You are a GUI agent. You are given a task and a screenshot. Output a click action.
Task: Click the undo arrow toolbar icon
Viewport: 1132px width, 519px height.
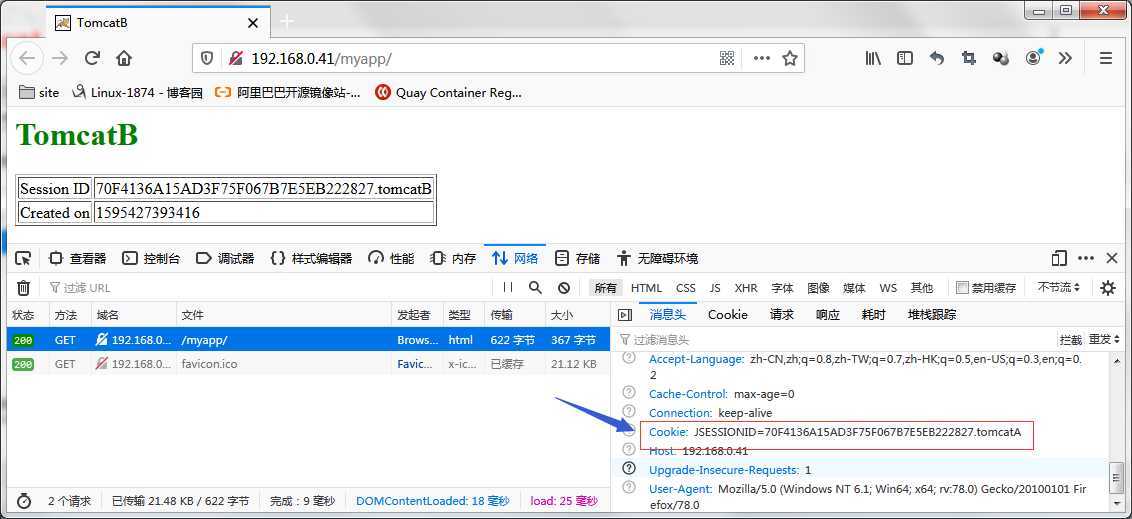coord(936,58)
